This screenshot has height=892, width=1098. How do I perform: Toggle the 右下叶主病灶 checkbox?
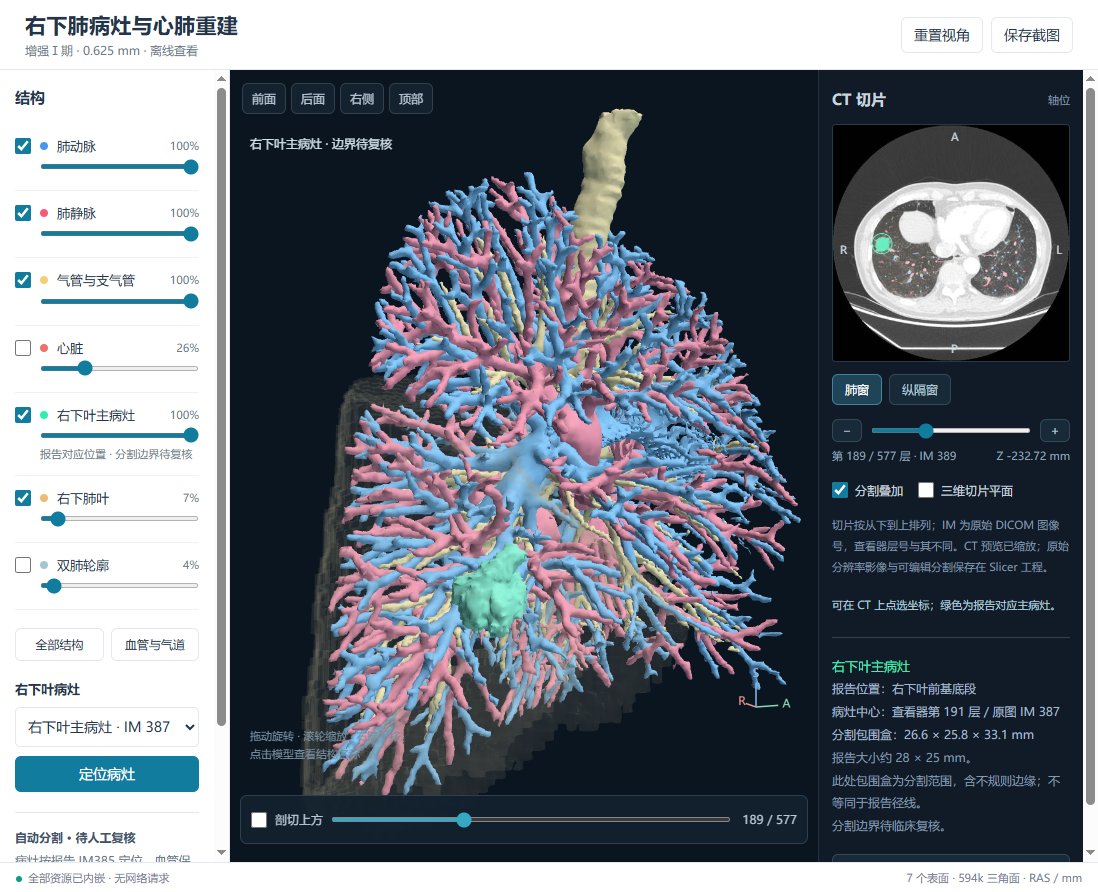pyautogui.click(x=23, y=415)
